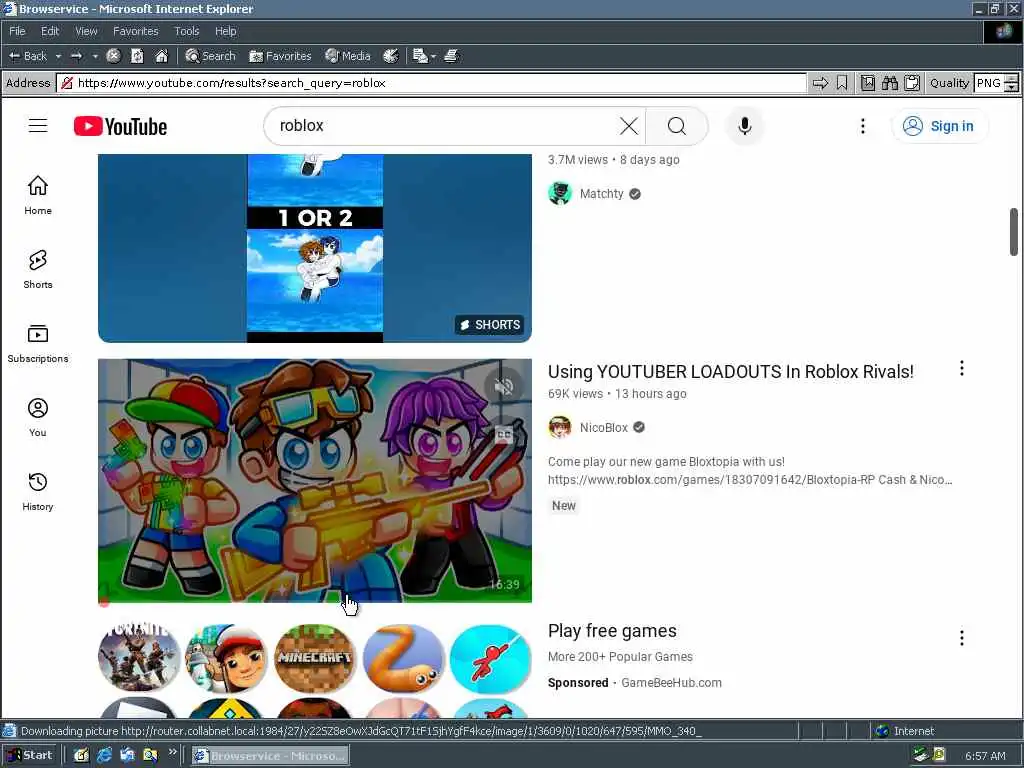Open YouTube settings three-dot menu

coord(863,126)
